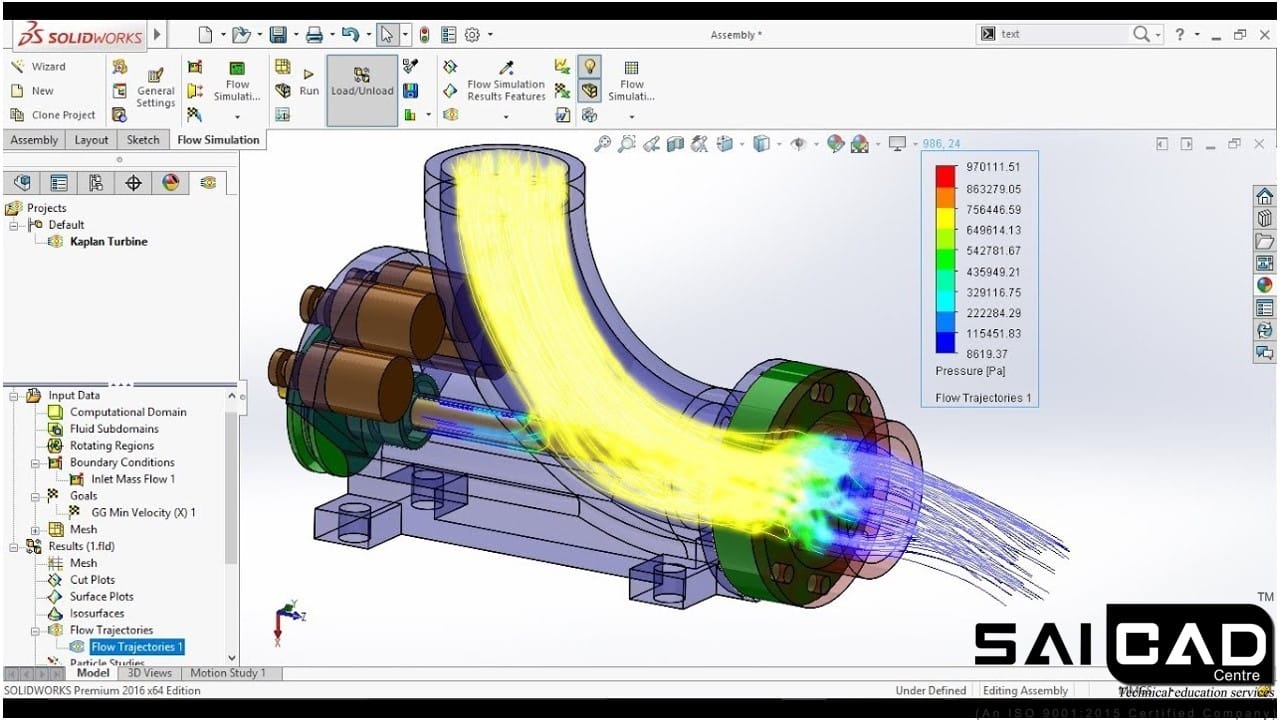
Task: Click the Rebuild traffic light icon
Action: point(424,35)
